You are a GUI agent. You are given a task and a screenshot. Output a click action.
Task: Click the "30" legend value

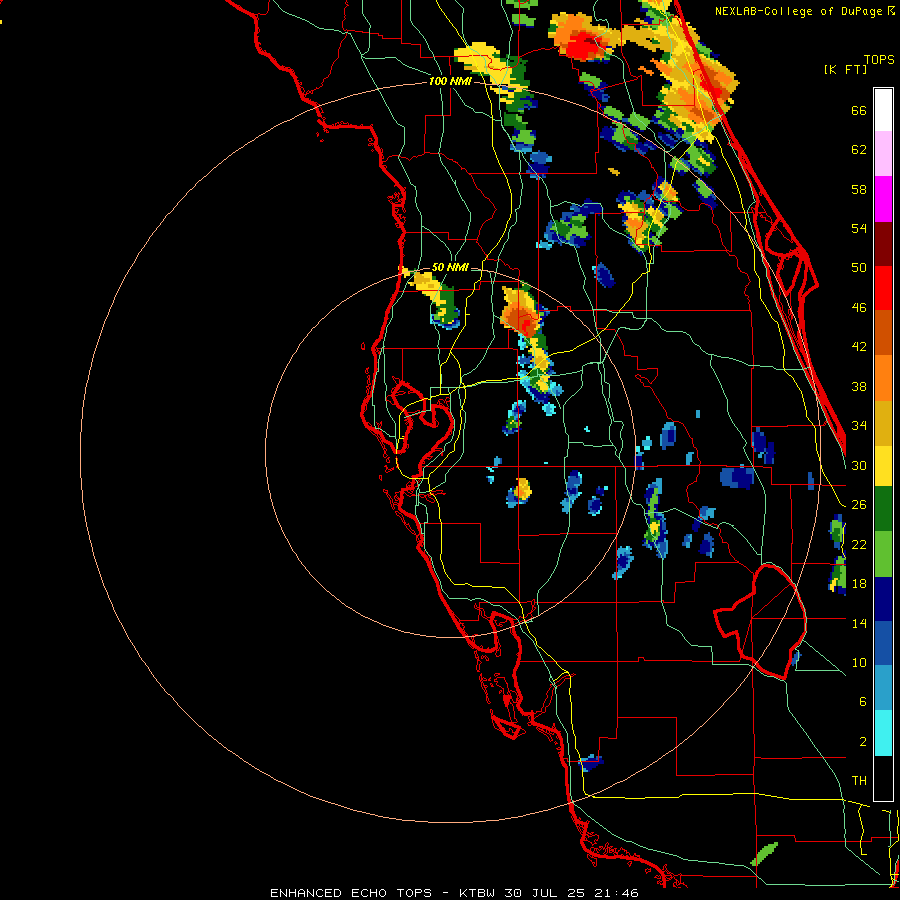(x=859, y=465)
